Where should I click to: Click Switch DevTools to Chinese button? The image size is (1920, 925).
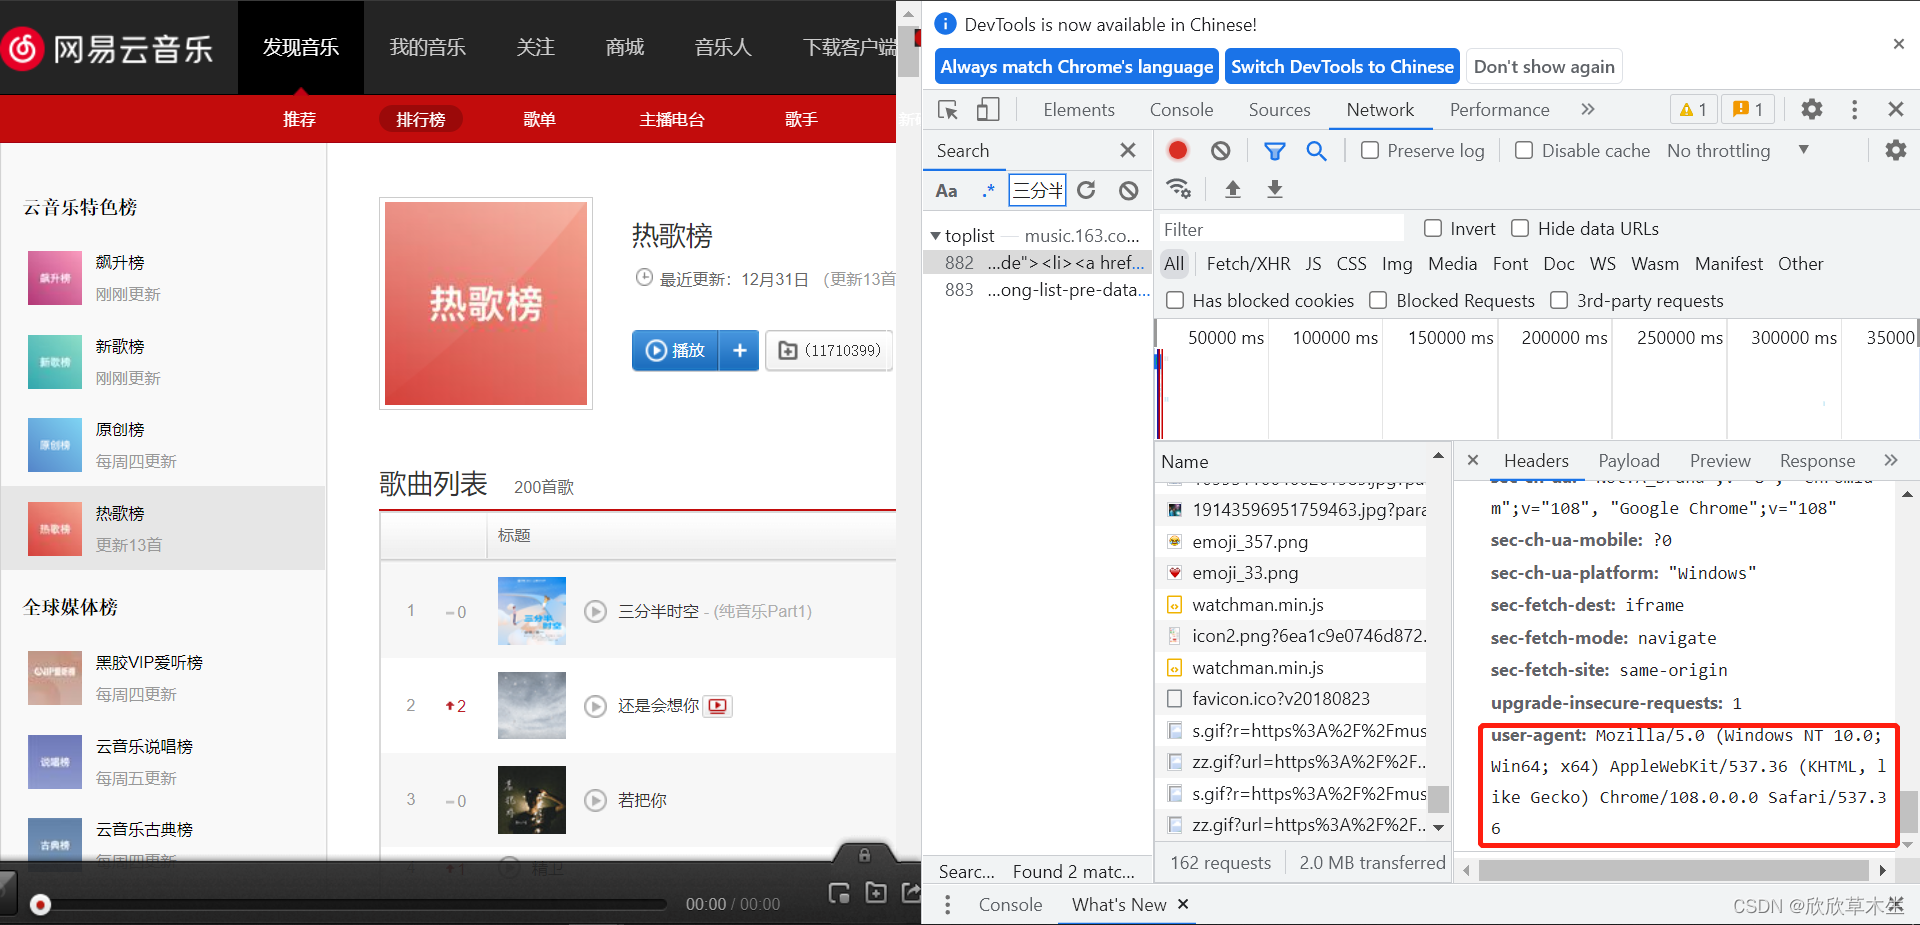(x=1342, y=67)
